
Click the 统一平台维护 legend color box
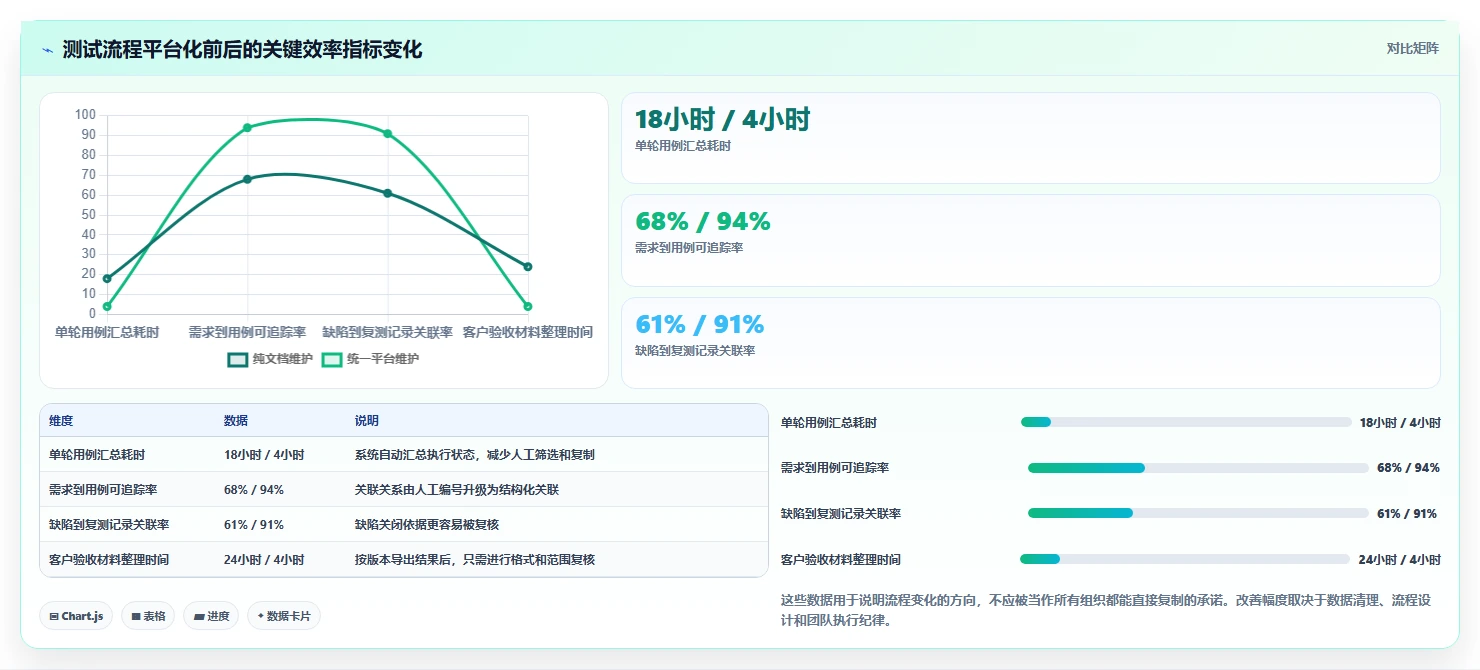tap(331, 360)
